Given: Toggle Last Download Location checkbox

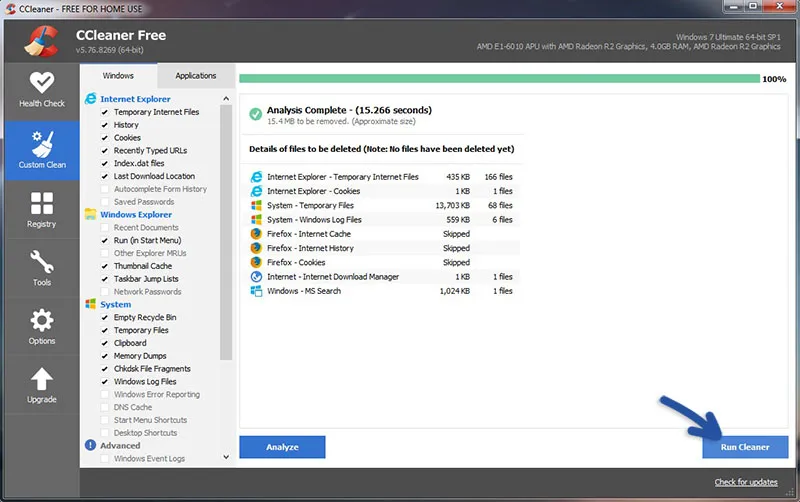Looking at the screenshot, I should [x=105, y=176].
